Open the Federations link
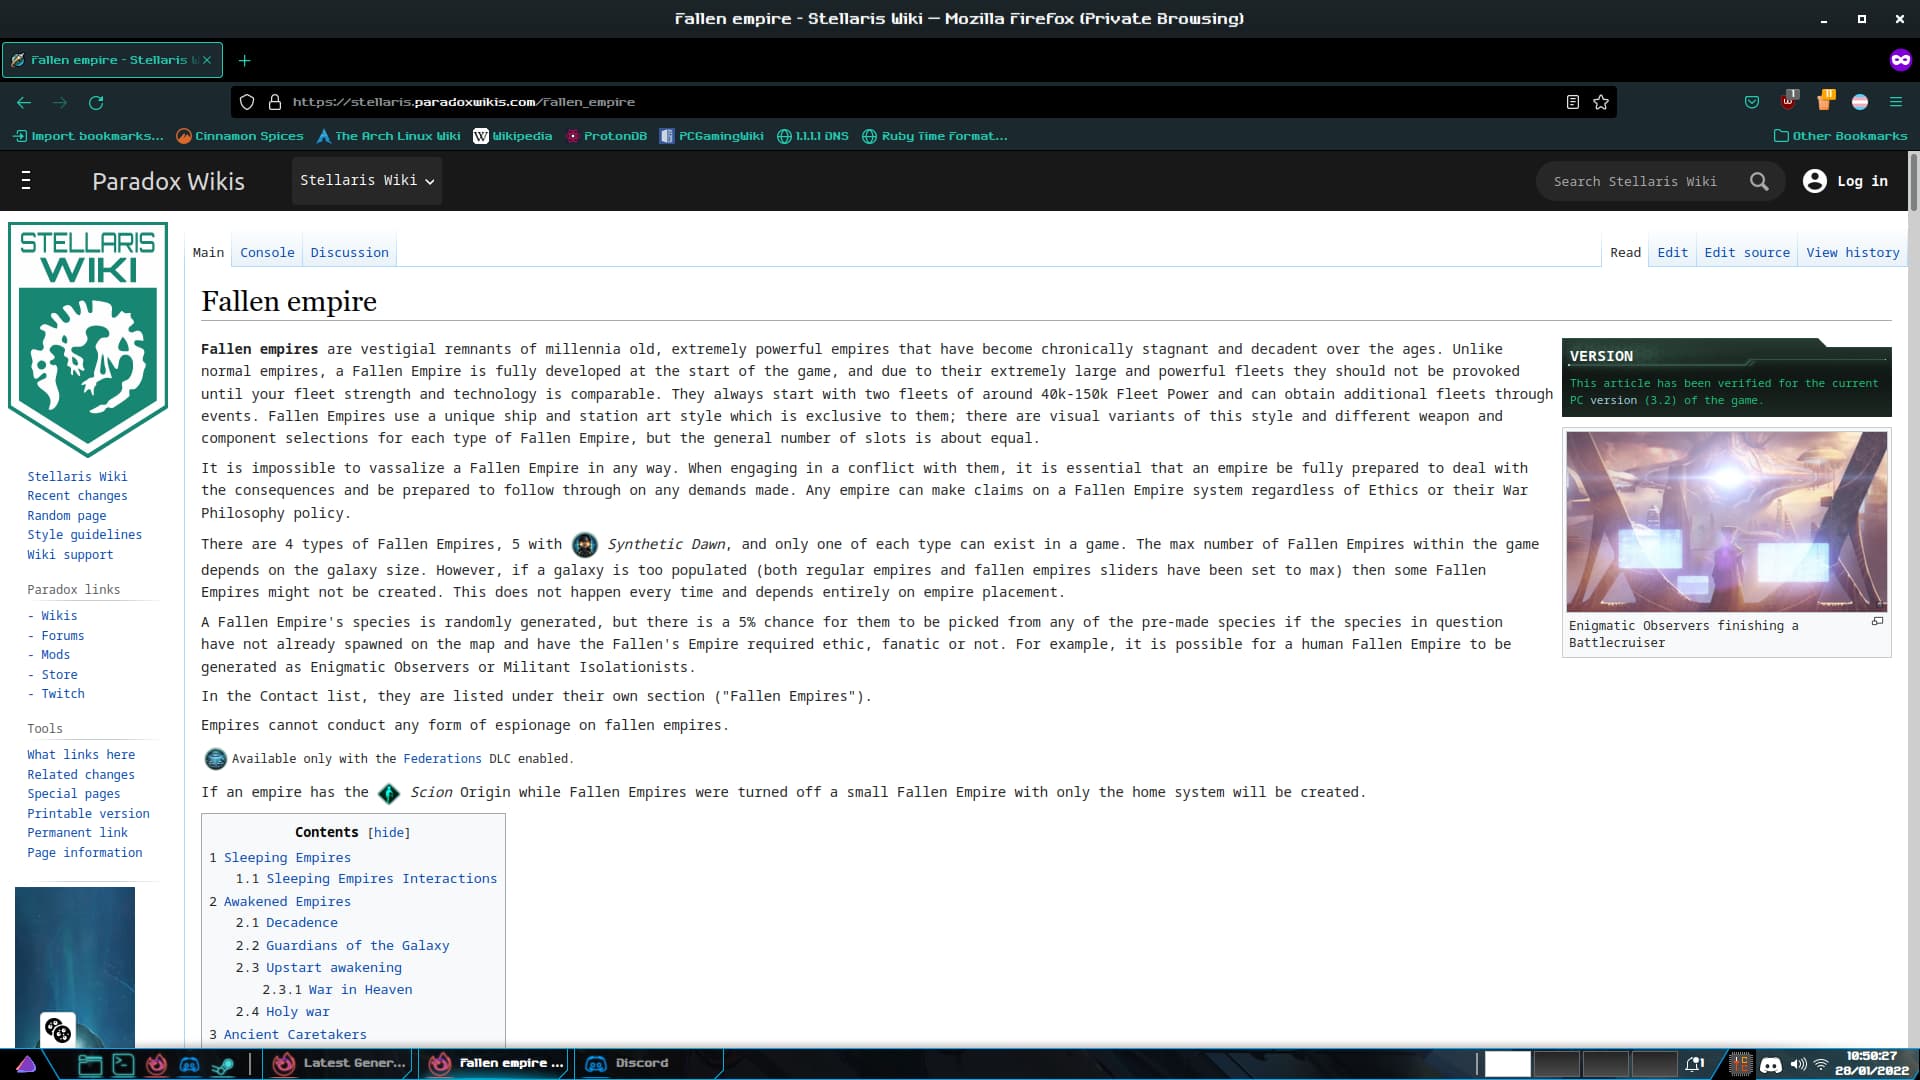The image size is (1920, 1080). click(442, 759)
